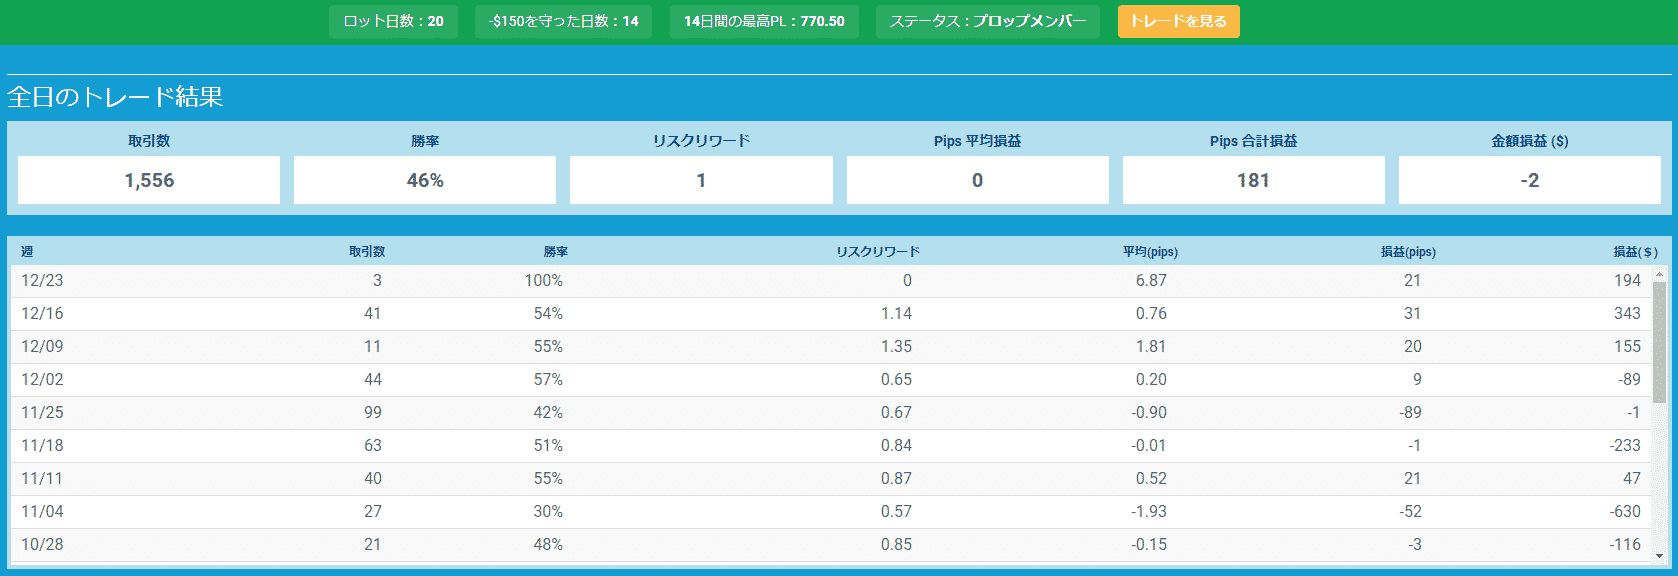Click the summary リスクリワード value box showing 1

pos(701,180)
